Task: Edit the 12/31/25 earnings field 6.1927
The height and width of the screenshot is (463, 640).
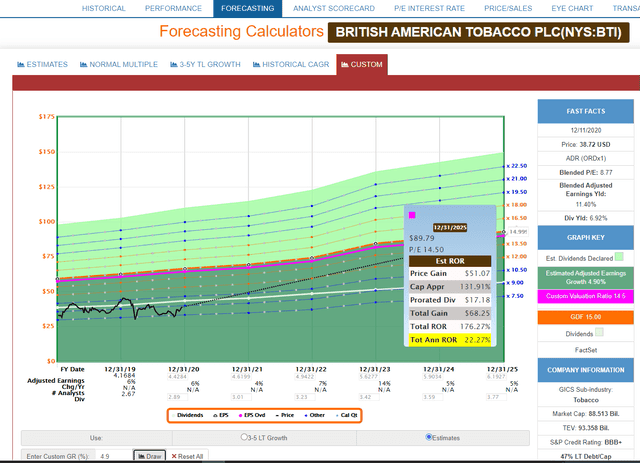Action: click(496, 376)
